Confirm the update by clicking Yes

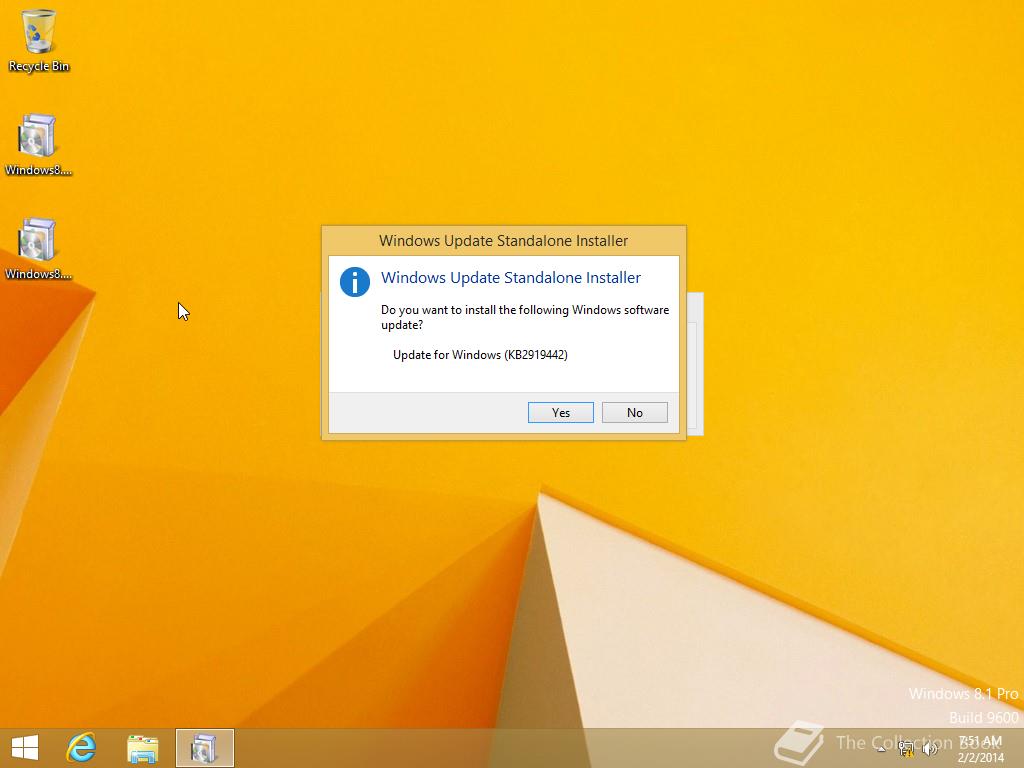click(560, 412)
